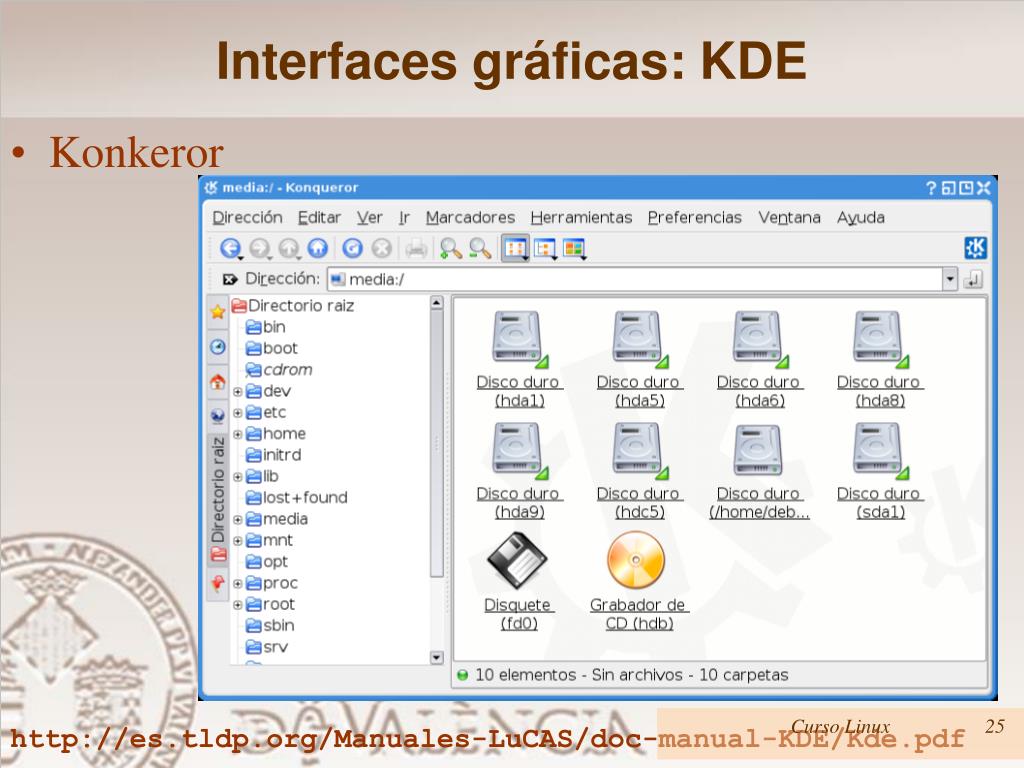Click the Forward navigation arrow
The height and width of the screenshot is (768, 1024).
point(260,248)
